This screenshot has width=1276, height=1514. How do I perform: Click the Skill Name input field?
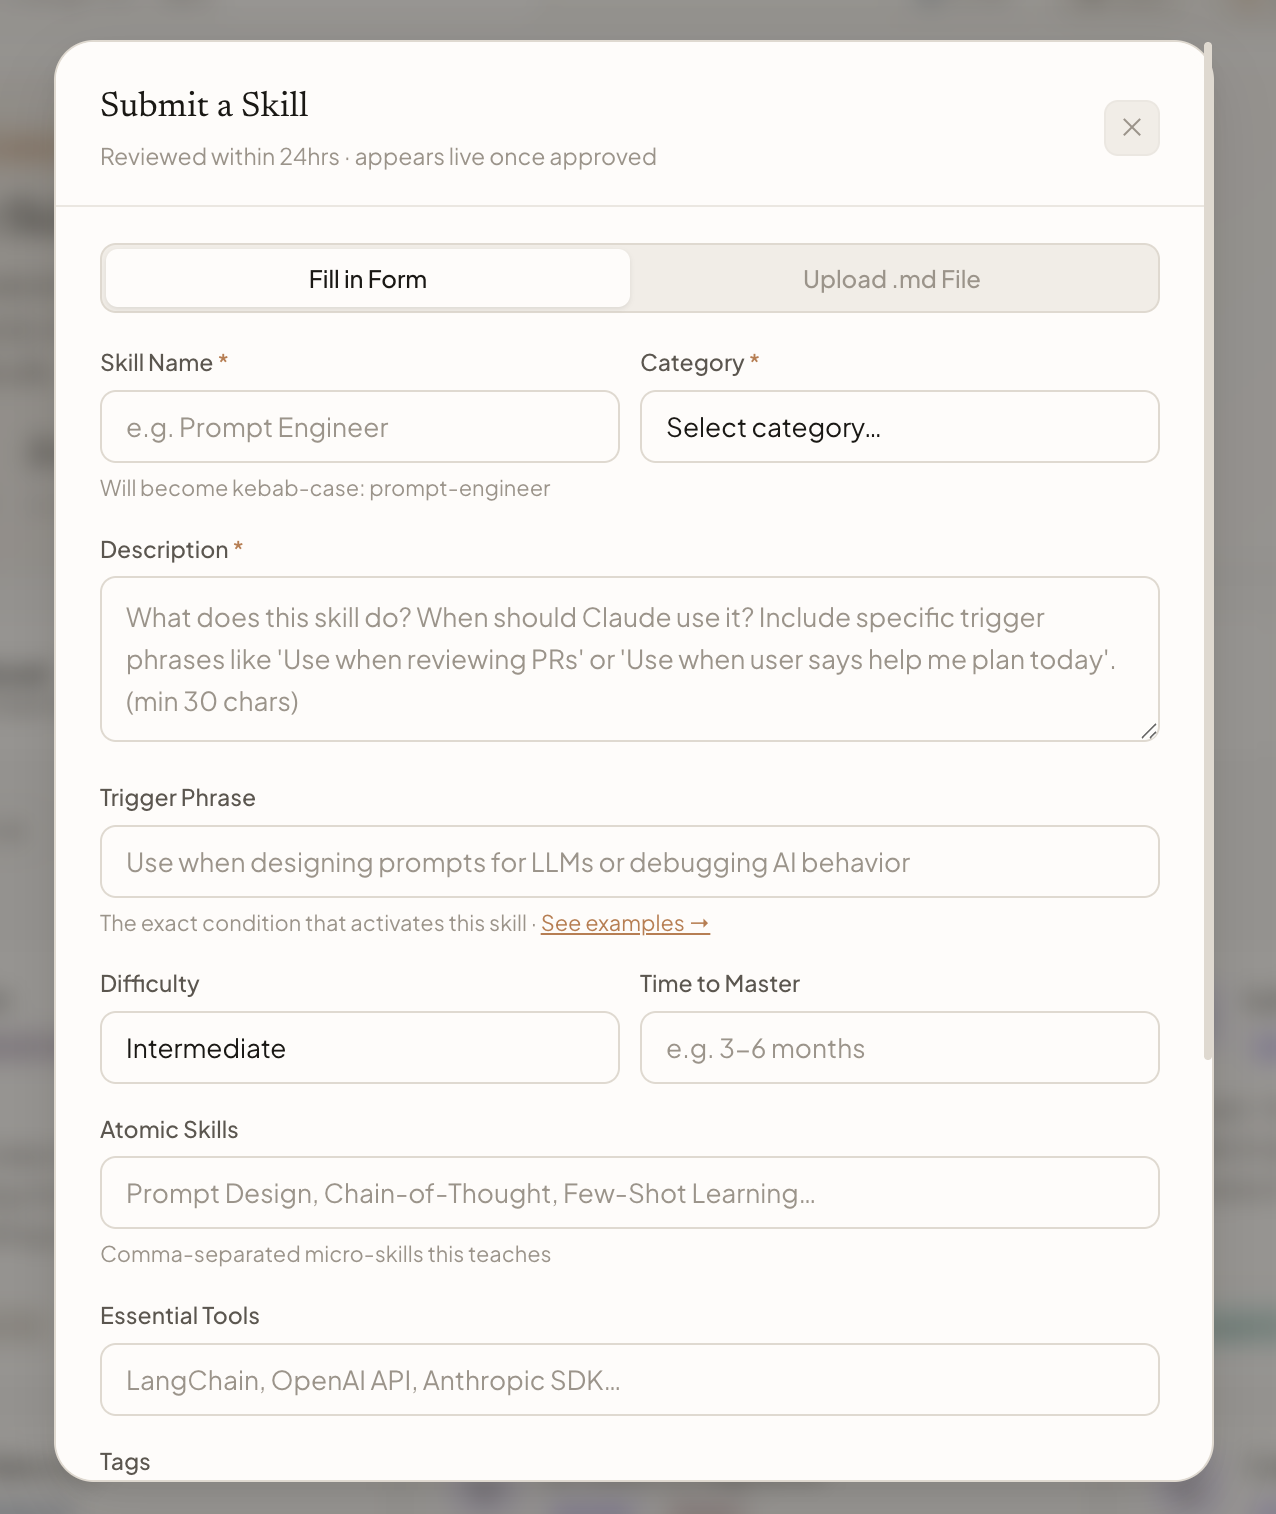pos(360,427)
